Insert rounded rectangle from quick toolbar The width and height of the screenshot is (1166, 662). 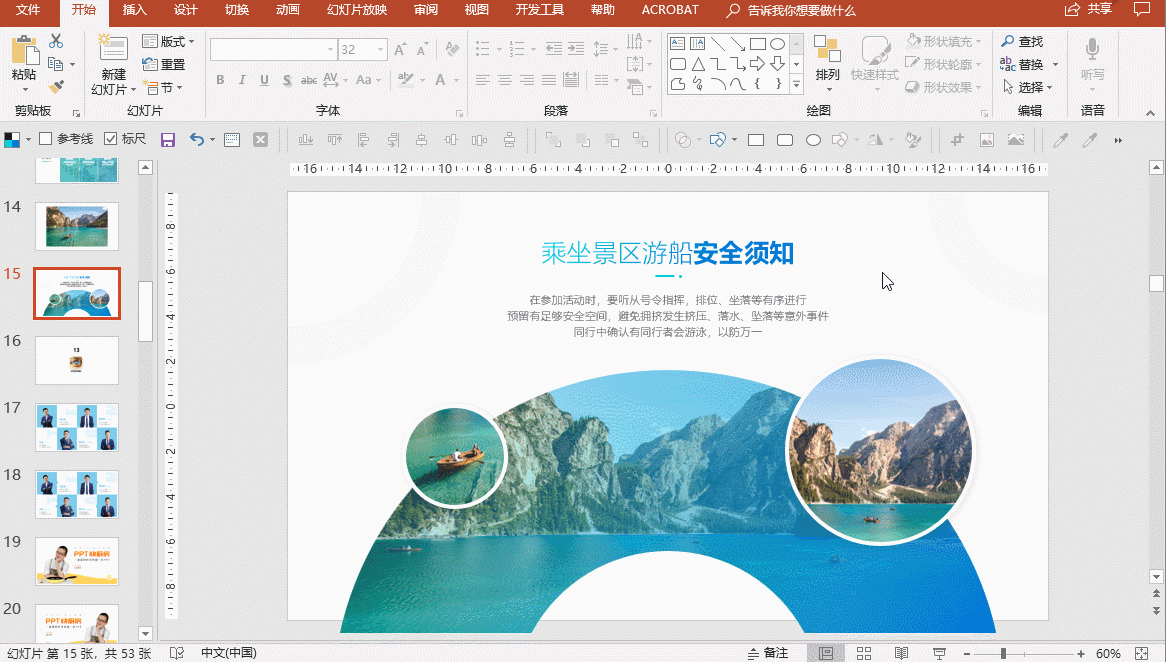click(785, 140)
